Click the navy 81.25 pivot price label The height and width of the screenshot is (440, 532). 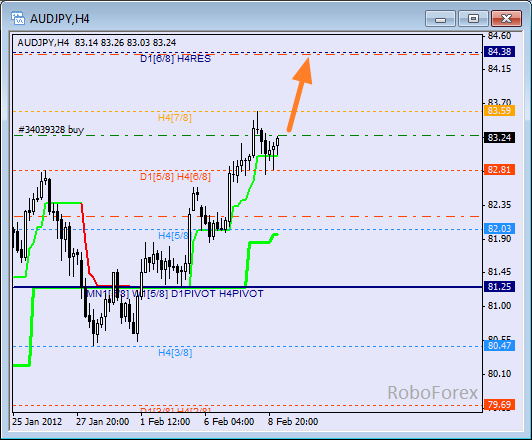coord(499,287)
